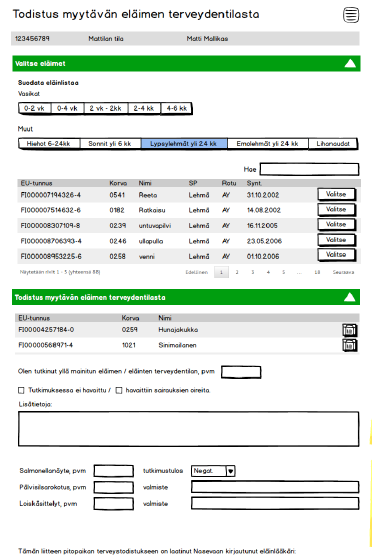Focus the Pälvisilsarokotus valmiste field
The image size is (372, 557).
[275, 487]
